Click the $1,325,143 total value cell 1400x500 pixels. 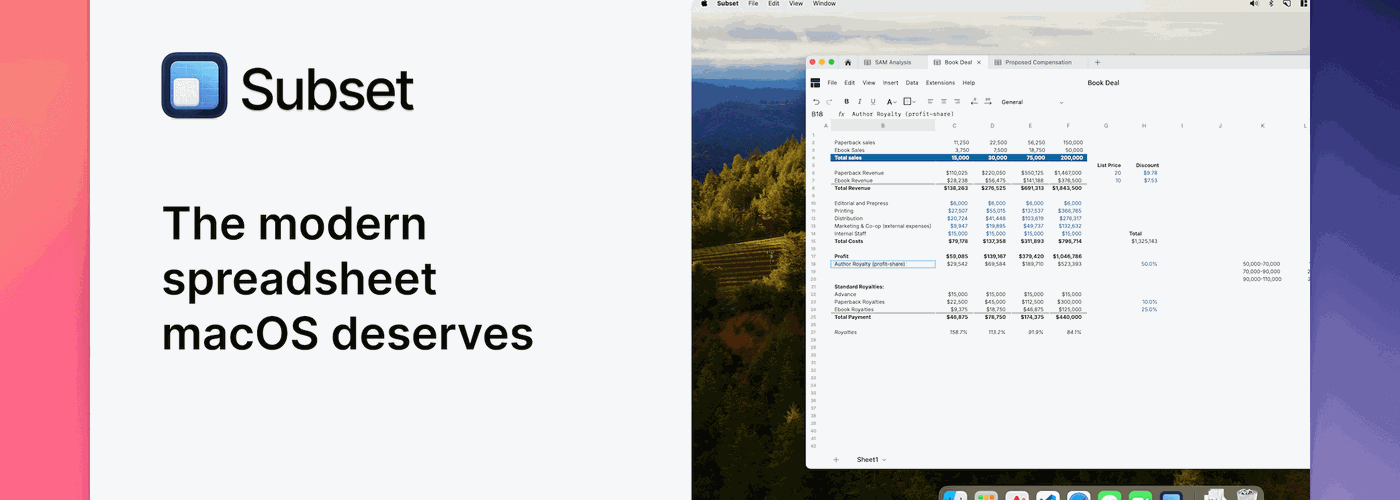pos(1144,241)
